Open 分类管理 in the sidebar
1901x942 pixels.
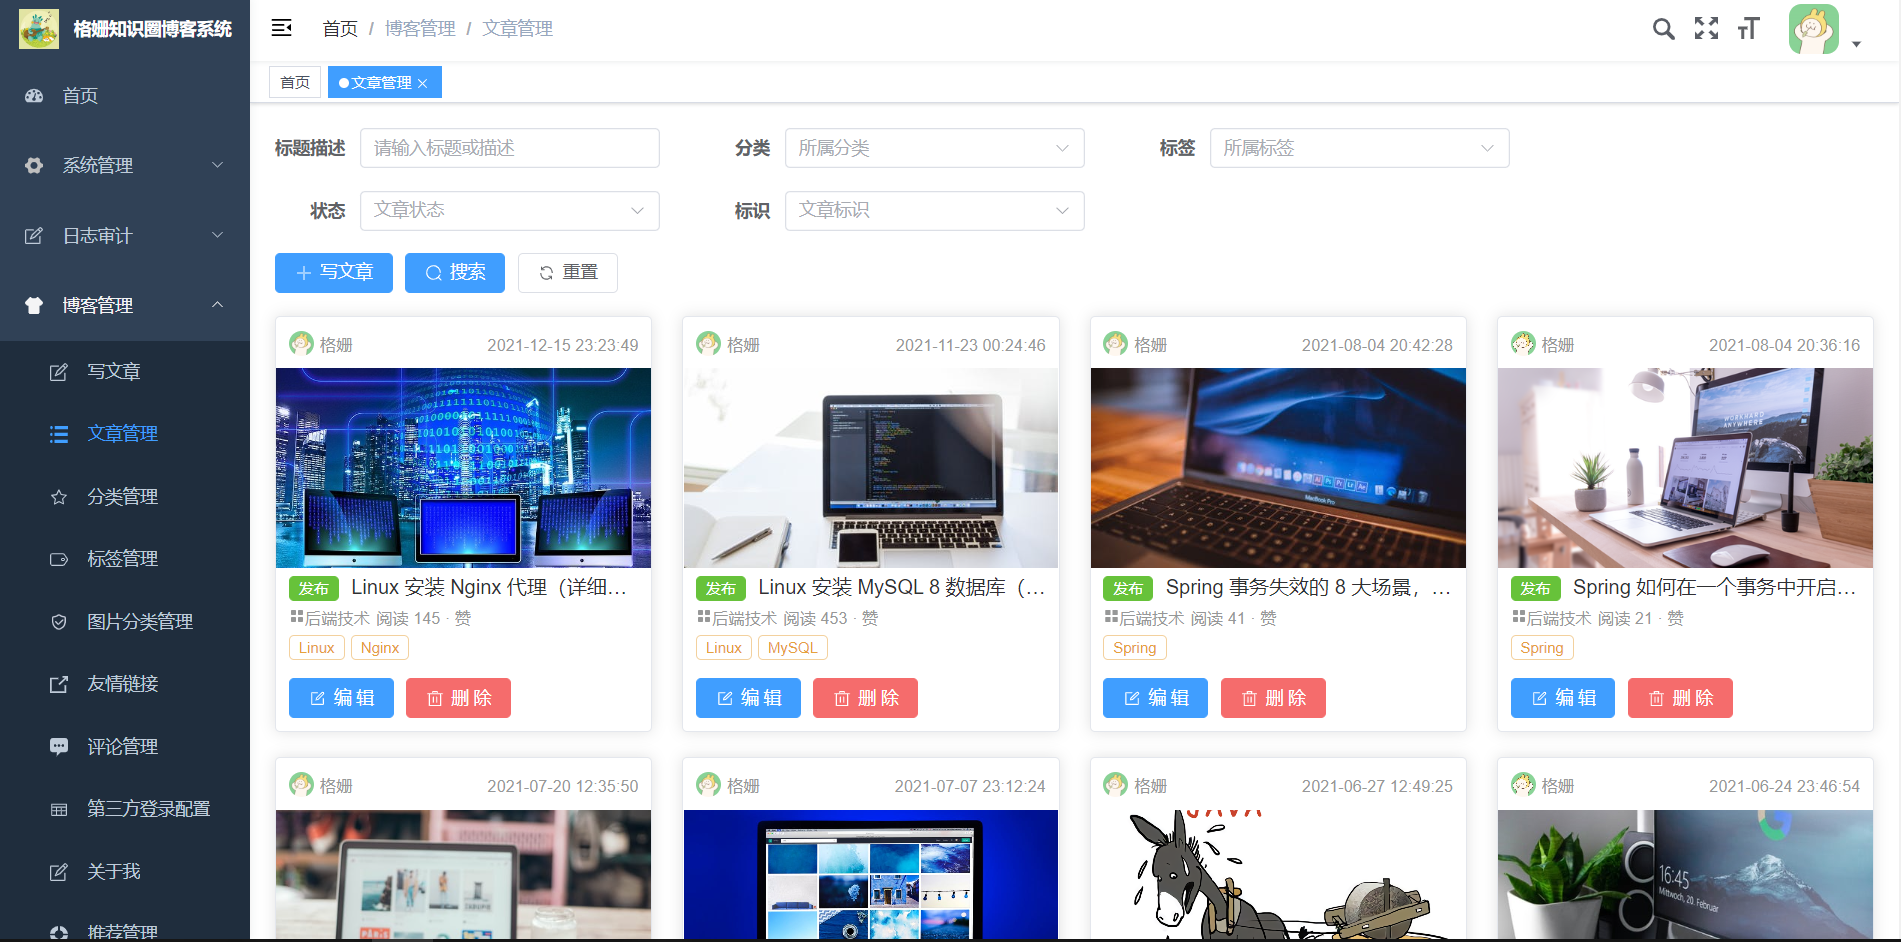(x=125, y=497)
